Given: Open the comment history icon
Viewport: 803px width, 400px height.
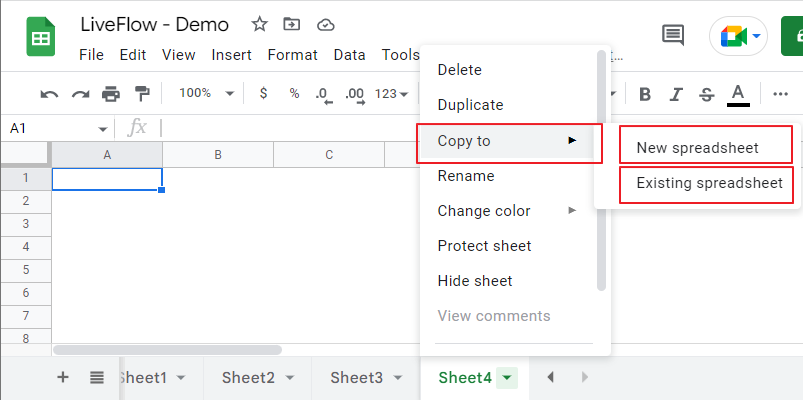Looking at the screenshot, I should coord(673,35).
